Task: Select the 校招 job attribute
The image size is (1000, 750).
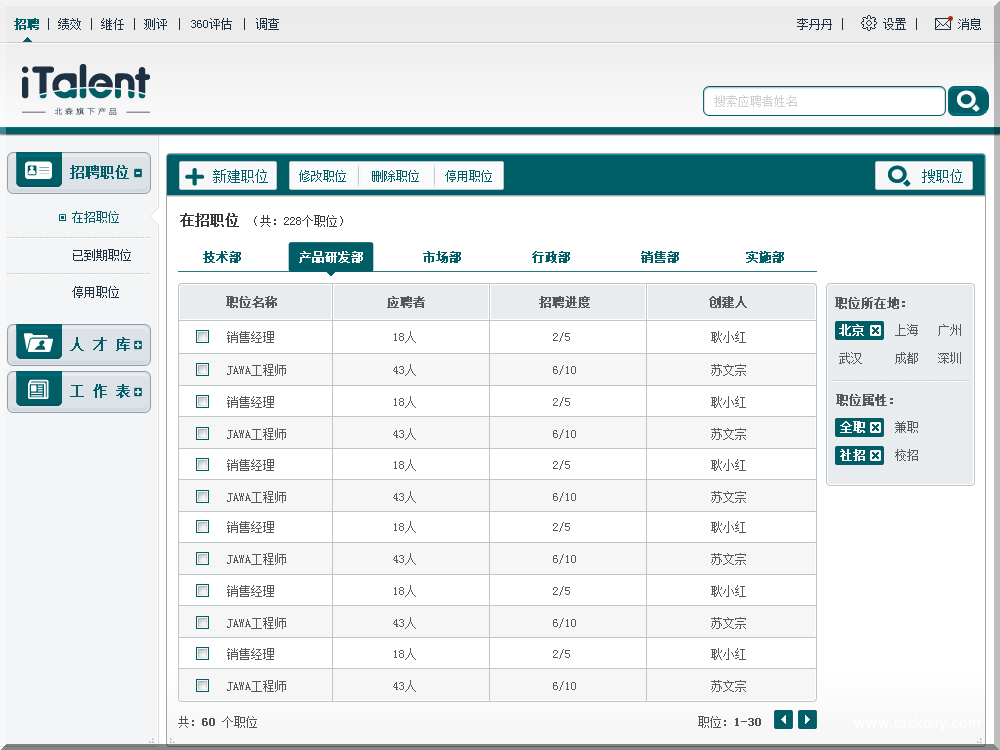Action: pos(906,455)
